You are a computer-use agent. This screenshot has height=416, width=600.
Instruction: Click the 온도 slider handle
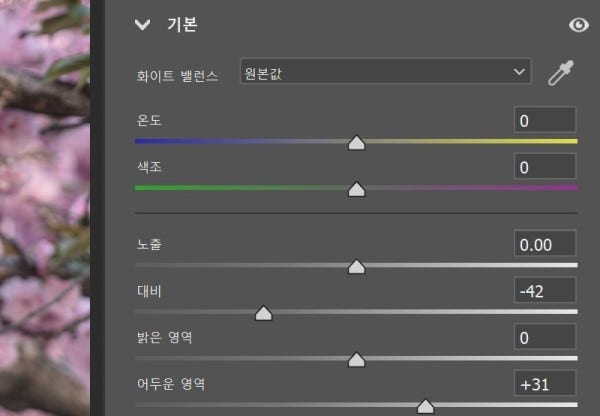(356, 143)
